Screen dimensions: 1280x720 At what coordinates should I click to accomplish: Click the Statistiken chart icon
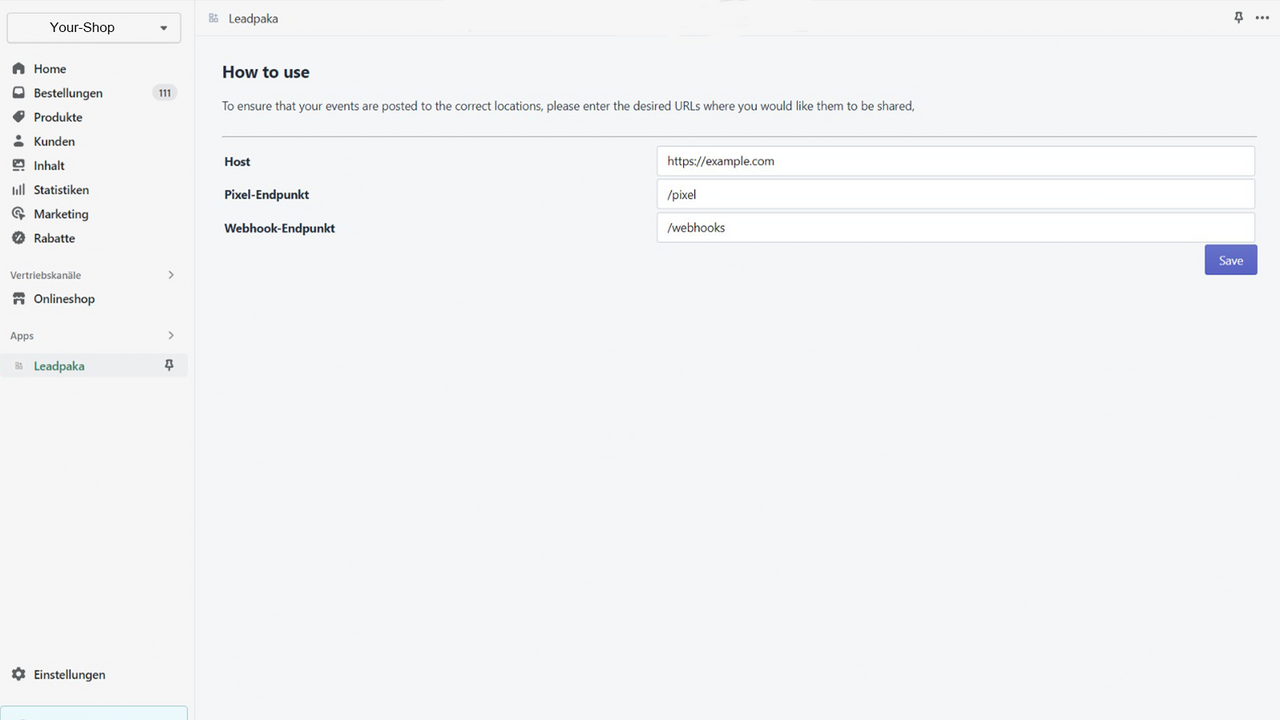(18, 189)
